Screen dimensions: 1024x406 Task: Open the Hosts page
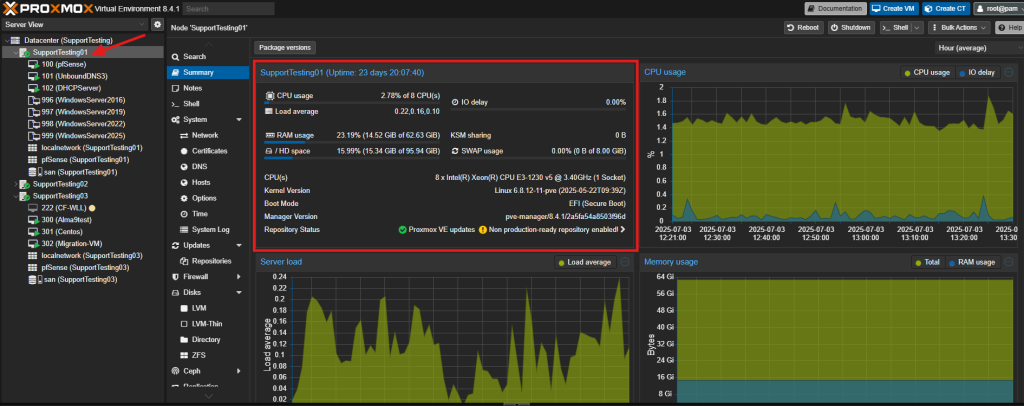[200, 182]
